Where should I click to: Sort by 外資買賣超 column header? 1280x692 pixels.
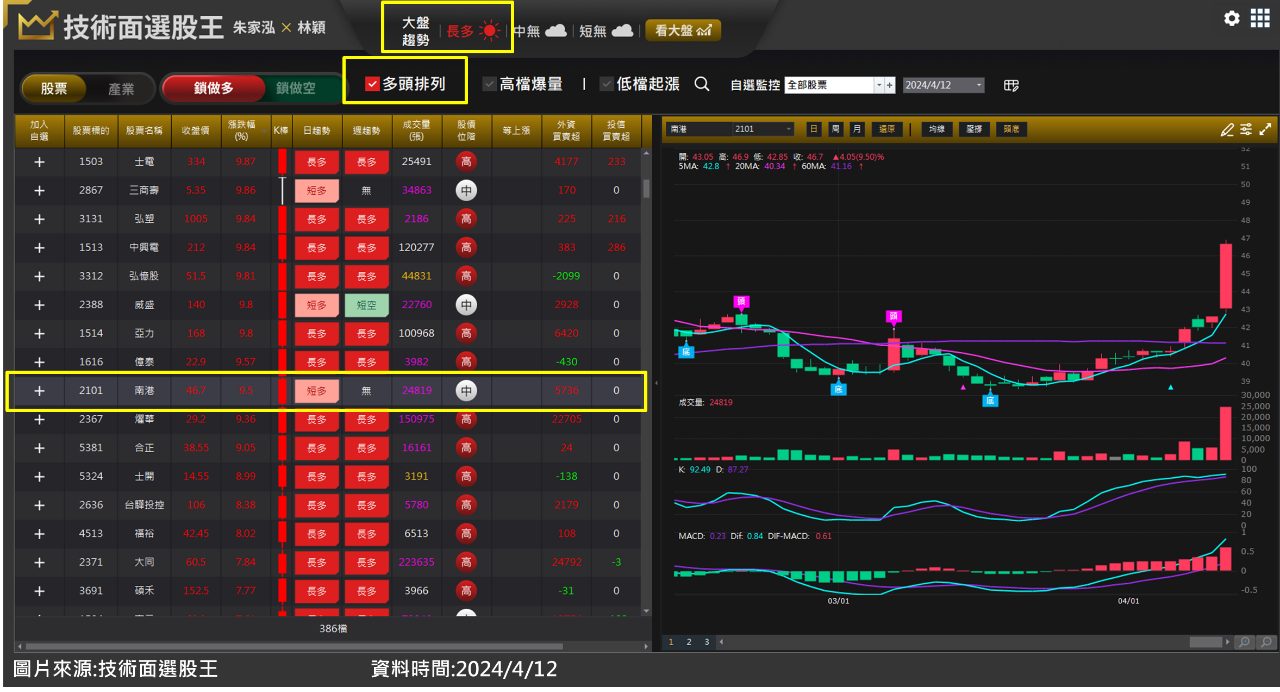click(x=567, y=130)
